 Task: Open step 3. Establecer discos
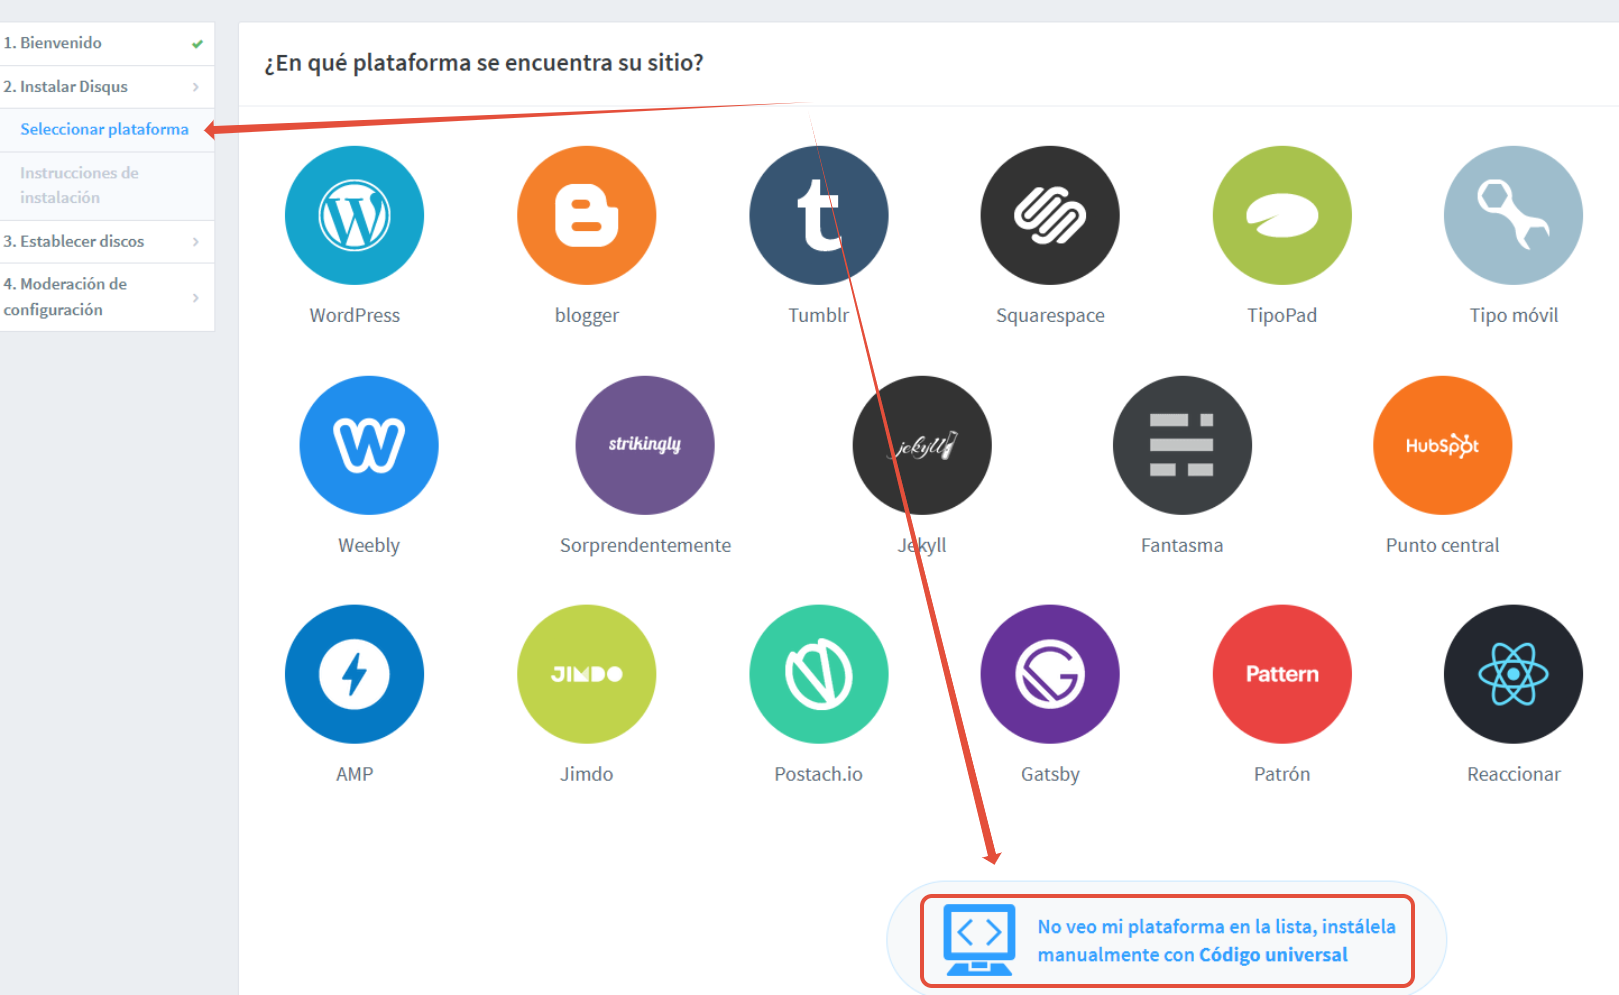(x=107, y=242)
